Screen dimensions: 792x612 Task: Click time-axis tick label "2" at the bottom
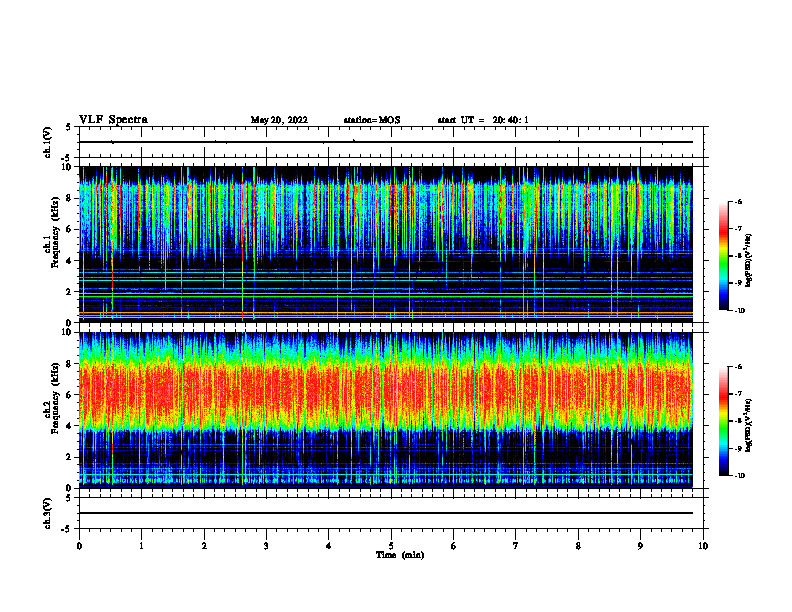[204, 546]
